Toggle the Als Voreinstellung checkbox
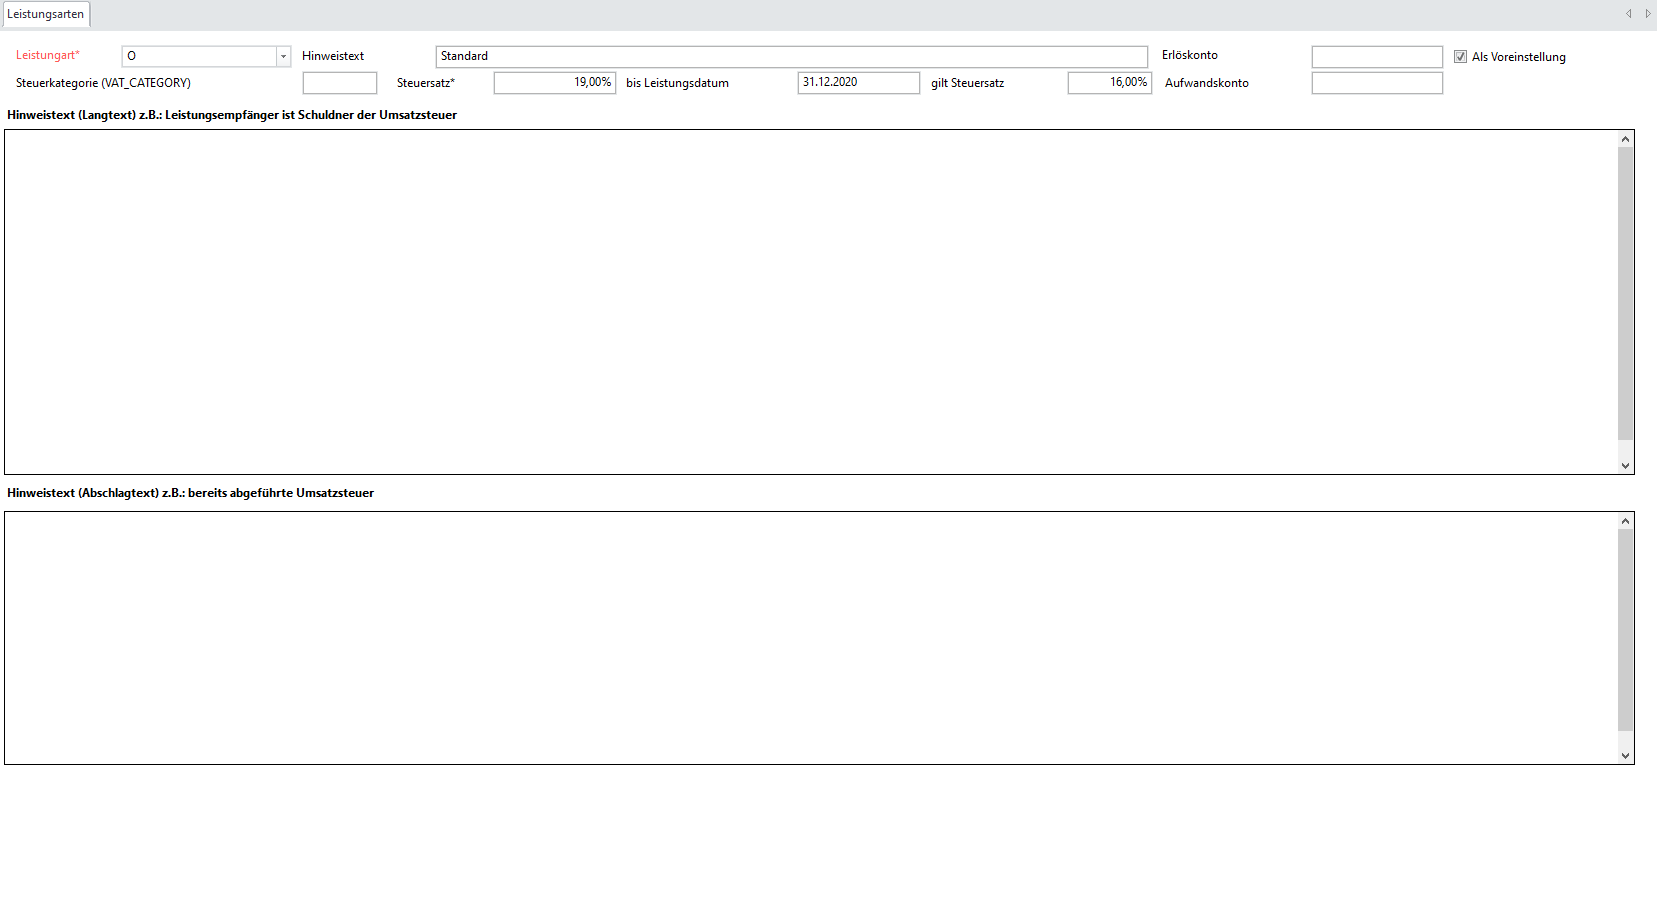The height and width of the screenshot is (897, 1657). tap(1460, 57)
